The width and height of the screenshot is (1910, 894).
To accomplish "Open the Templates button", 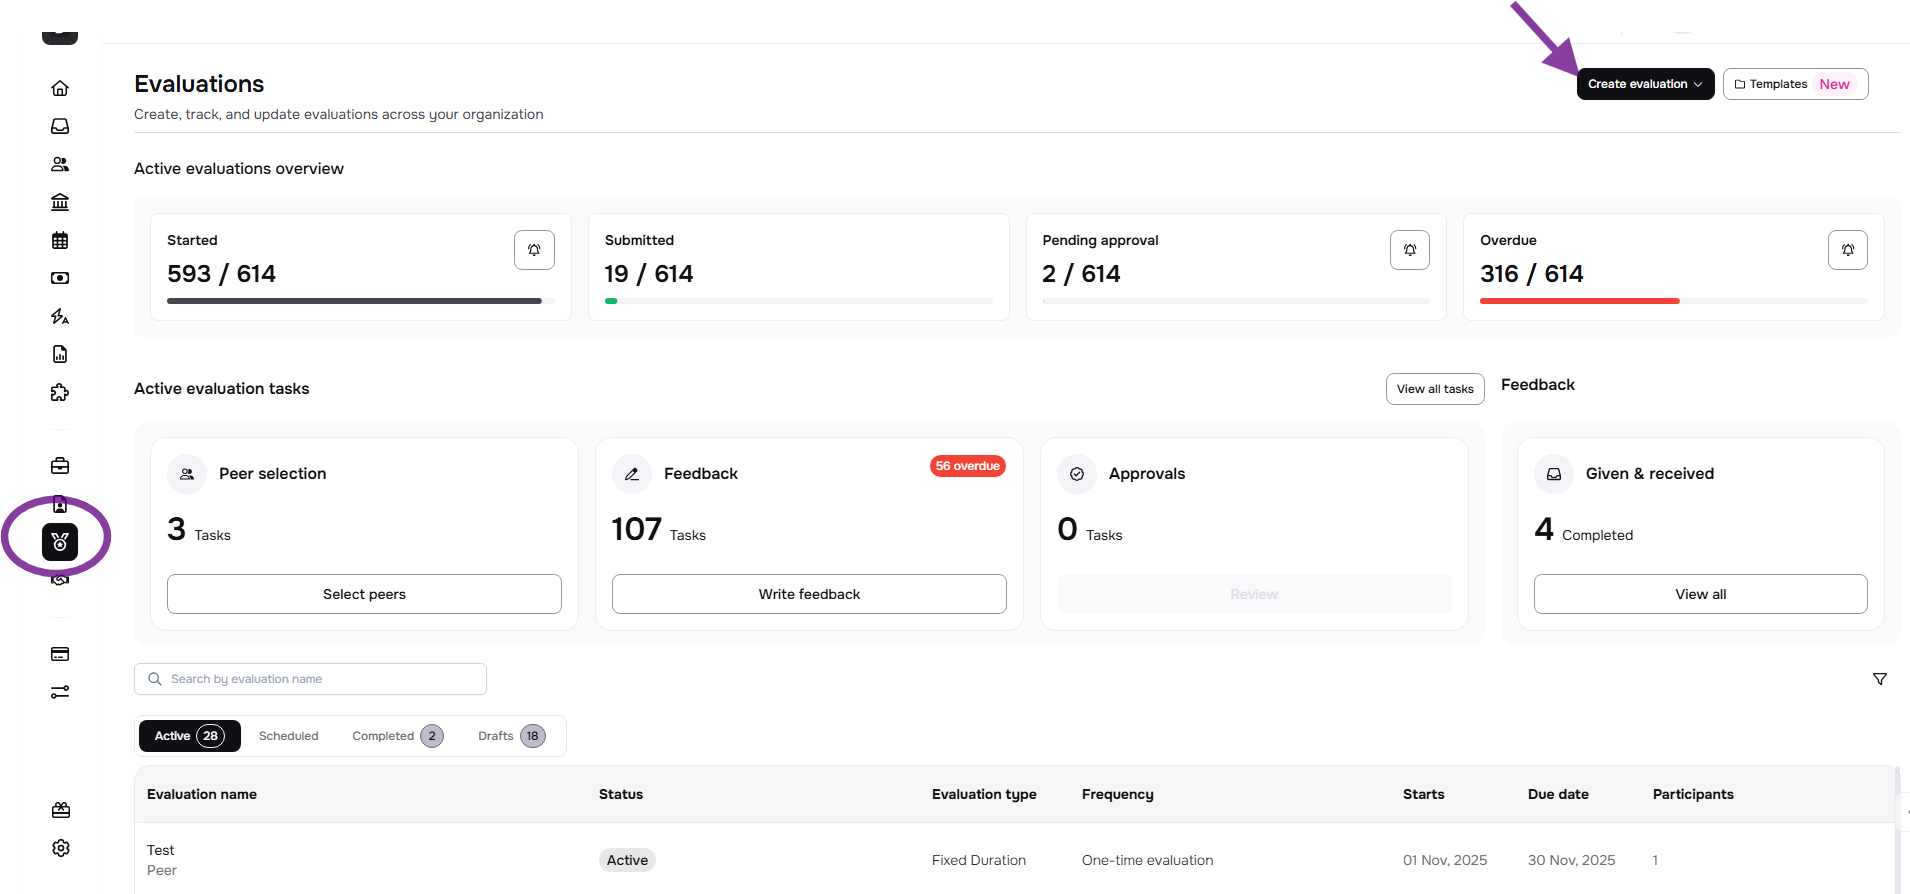I will pyautogui.click(x=1794, y=84).
